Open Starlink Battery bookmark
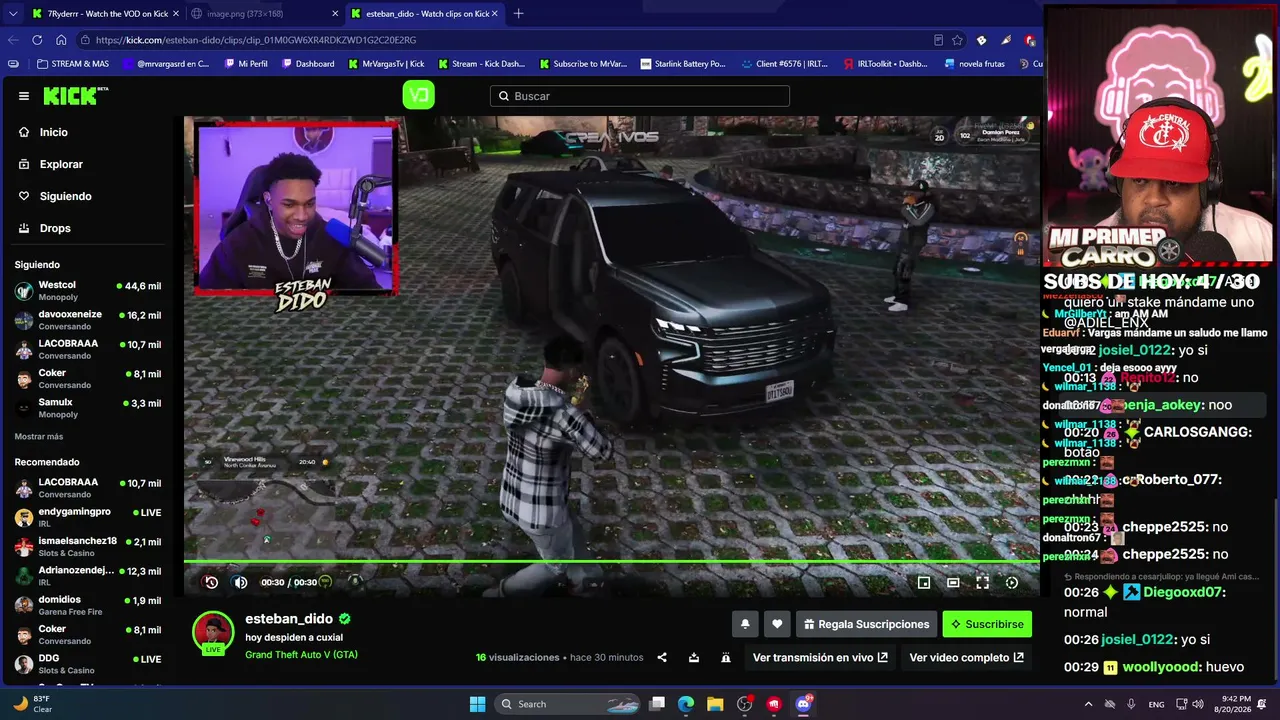Viewport: 1280px width, 720px height. point(683,64)
